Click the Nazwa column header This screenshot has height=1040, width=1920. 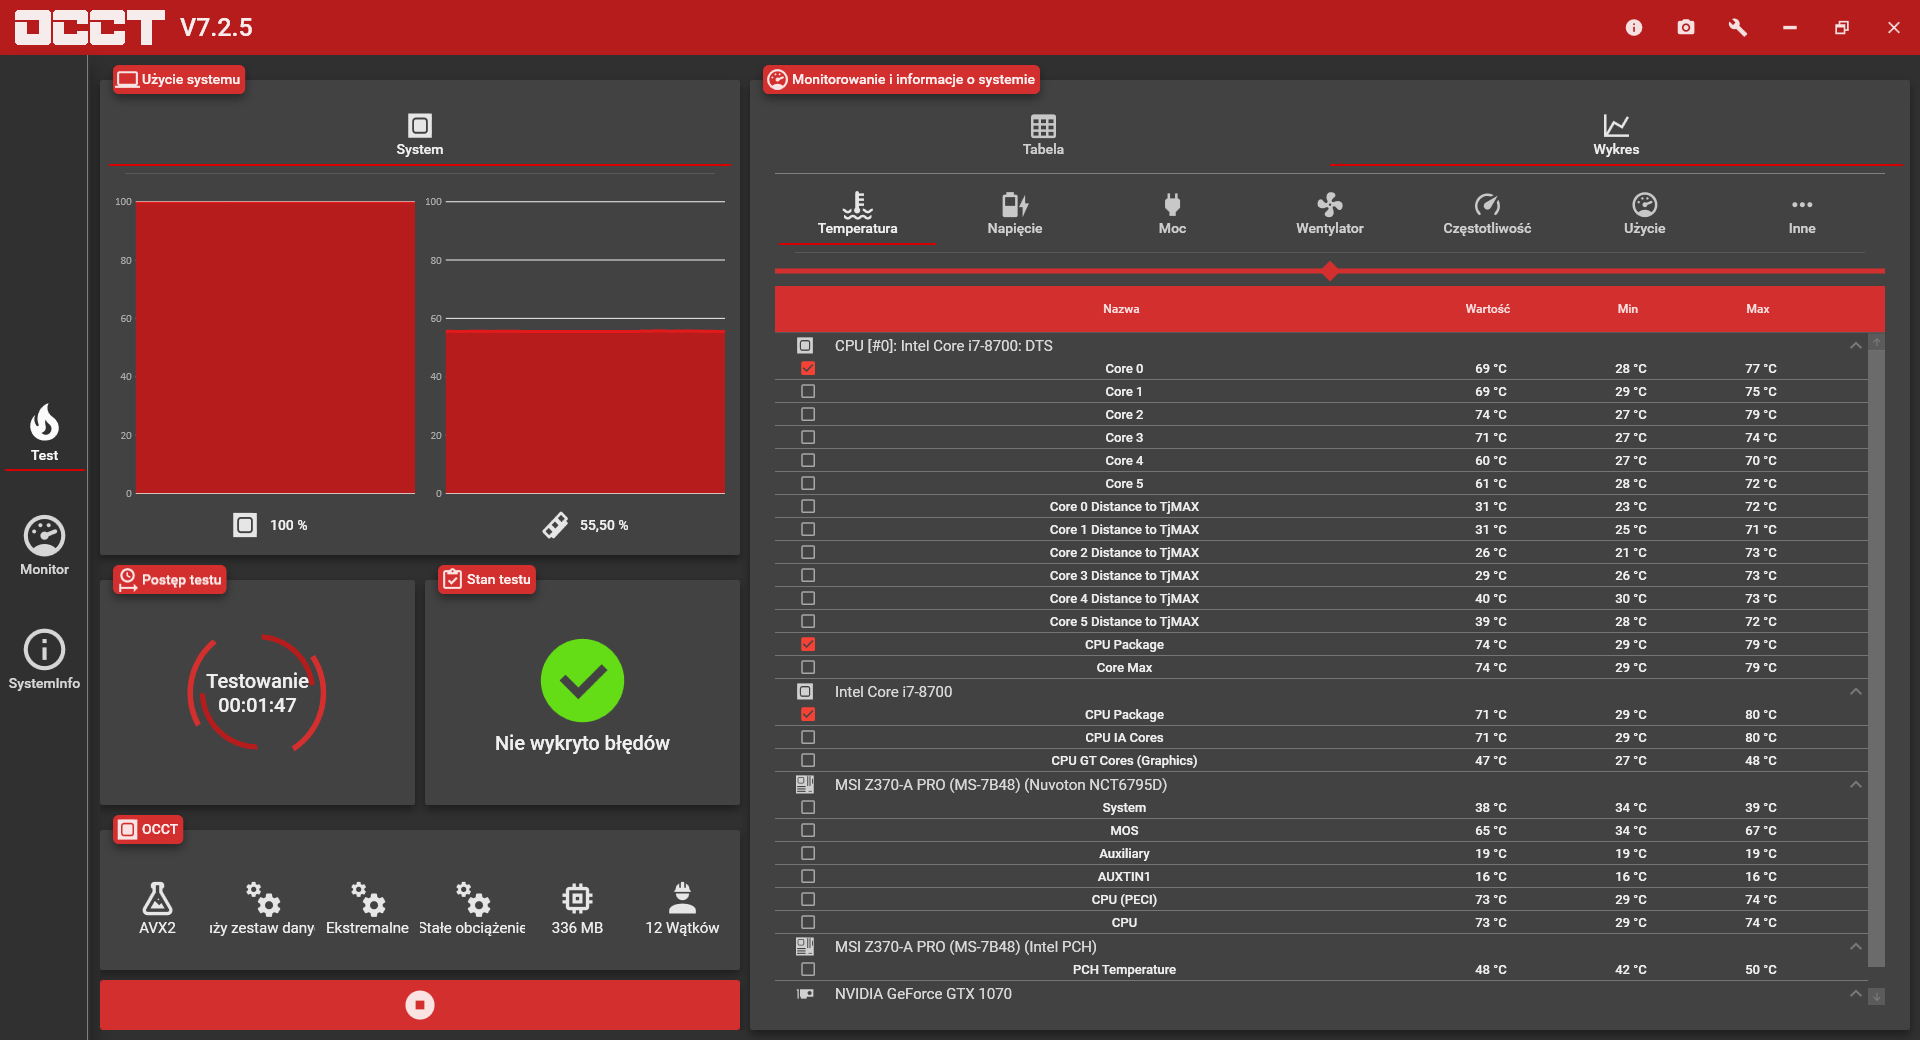[x=1121, y=309]
